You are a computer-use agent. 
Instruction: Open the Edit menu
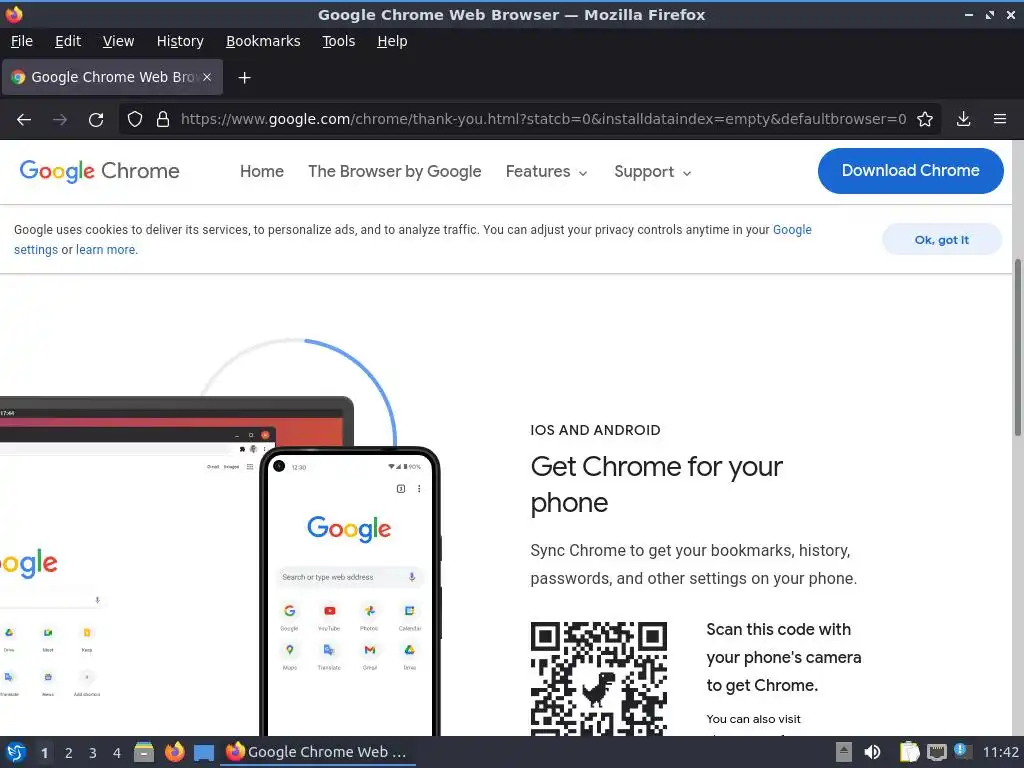[68, 41]
